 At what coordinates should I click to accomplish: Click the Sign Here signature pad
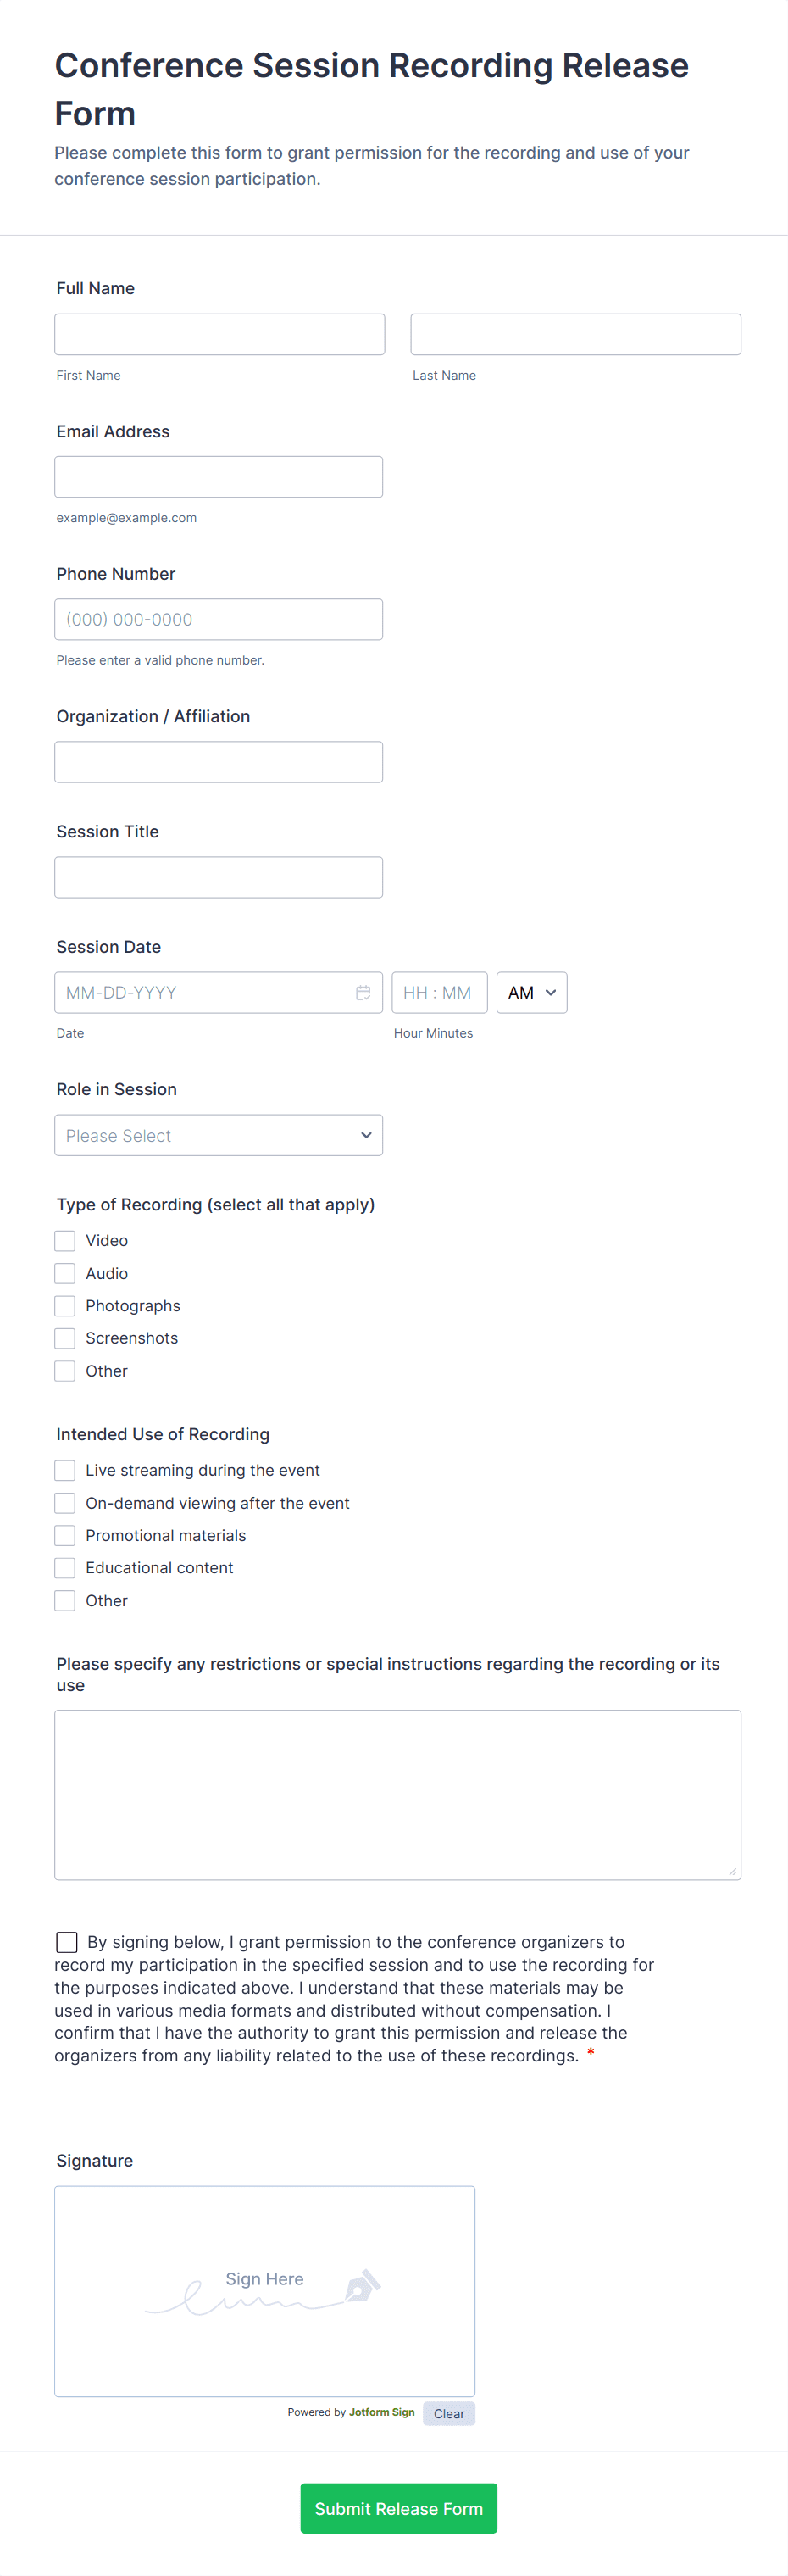click(x=264, y=2290)
